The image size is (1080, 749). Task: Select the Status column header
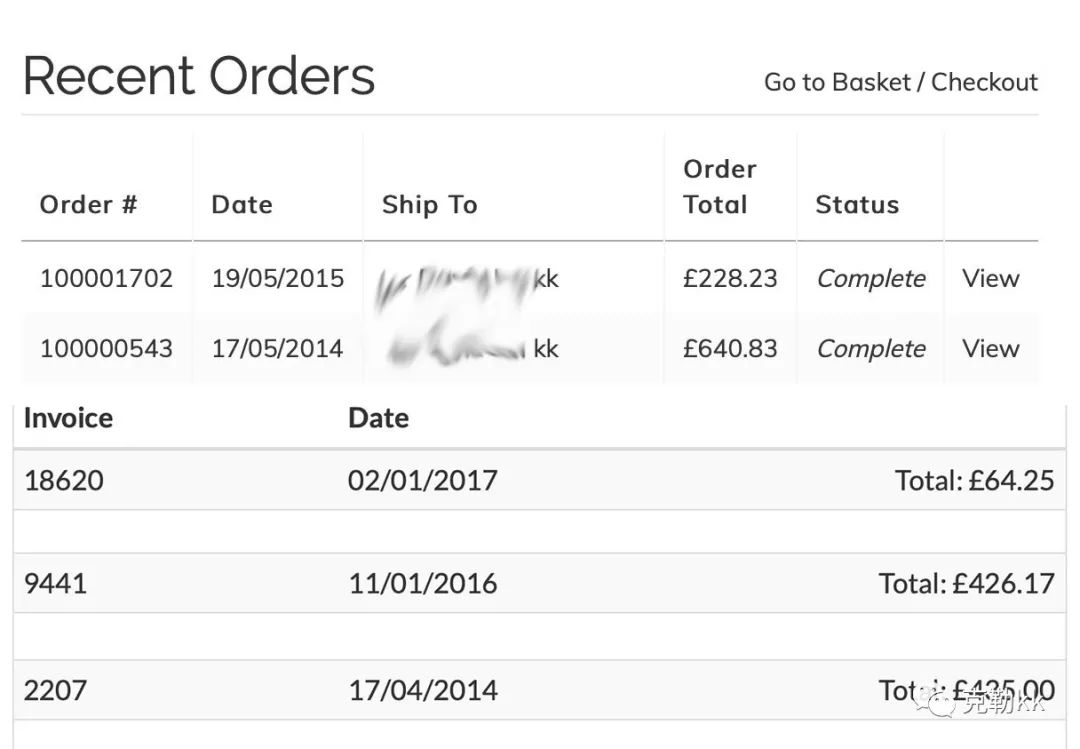pos(856,205)
